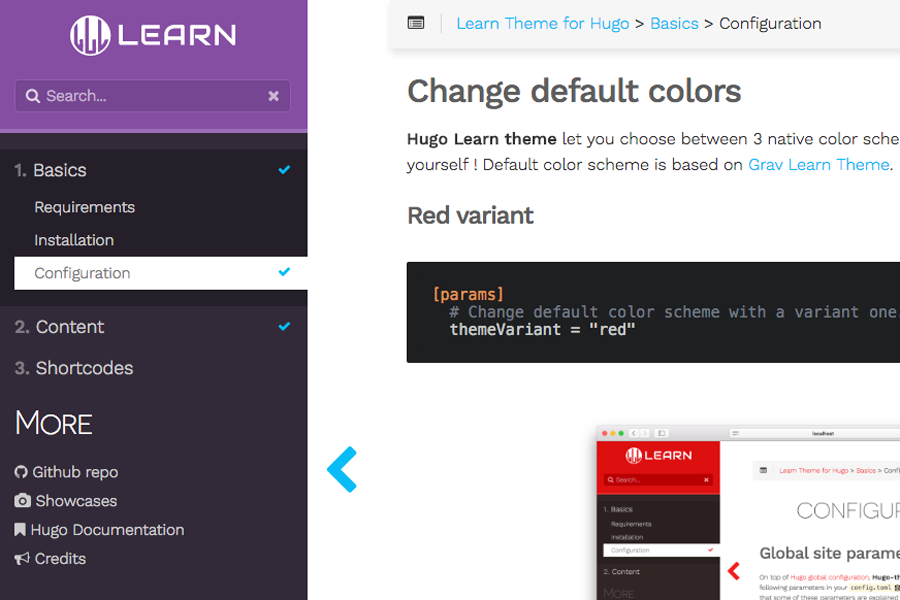Expand the 3. Shortcodes section
The height and width of the screenshot is (600, 900).
pos(84,368)
